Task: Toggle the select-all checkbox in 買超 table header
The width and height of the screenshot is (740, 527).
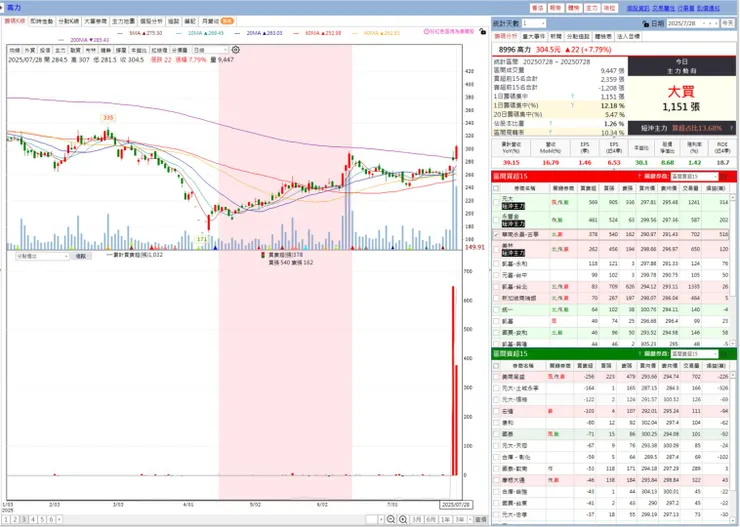Action: point(496,188)
